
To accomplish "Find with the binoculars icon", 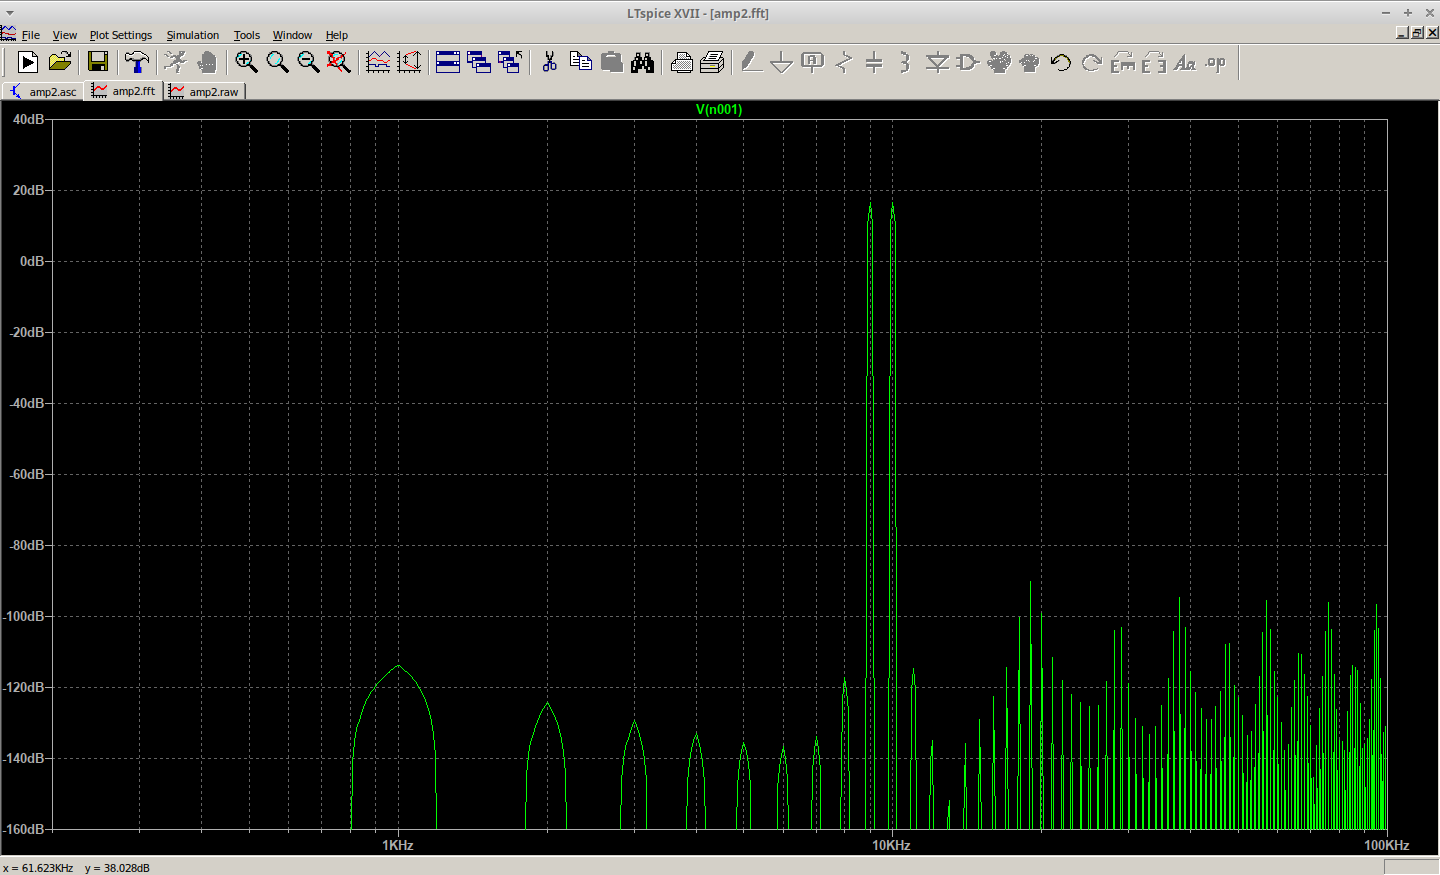I will (x=642, y=62).
